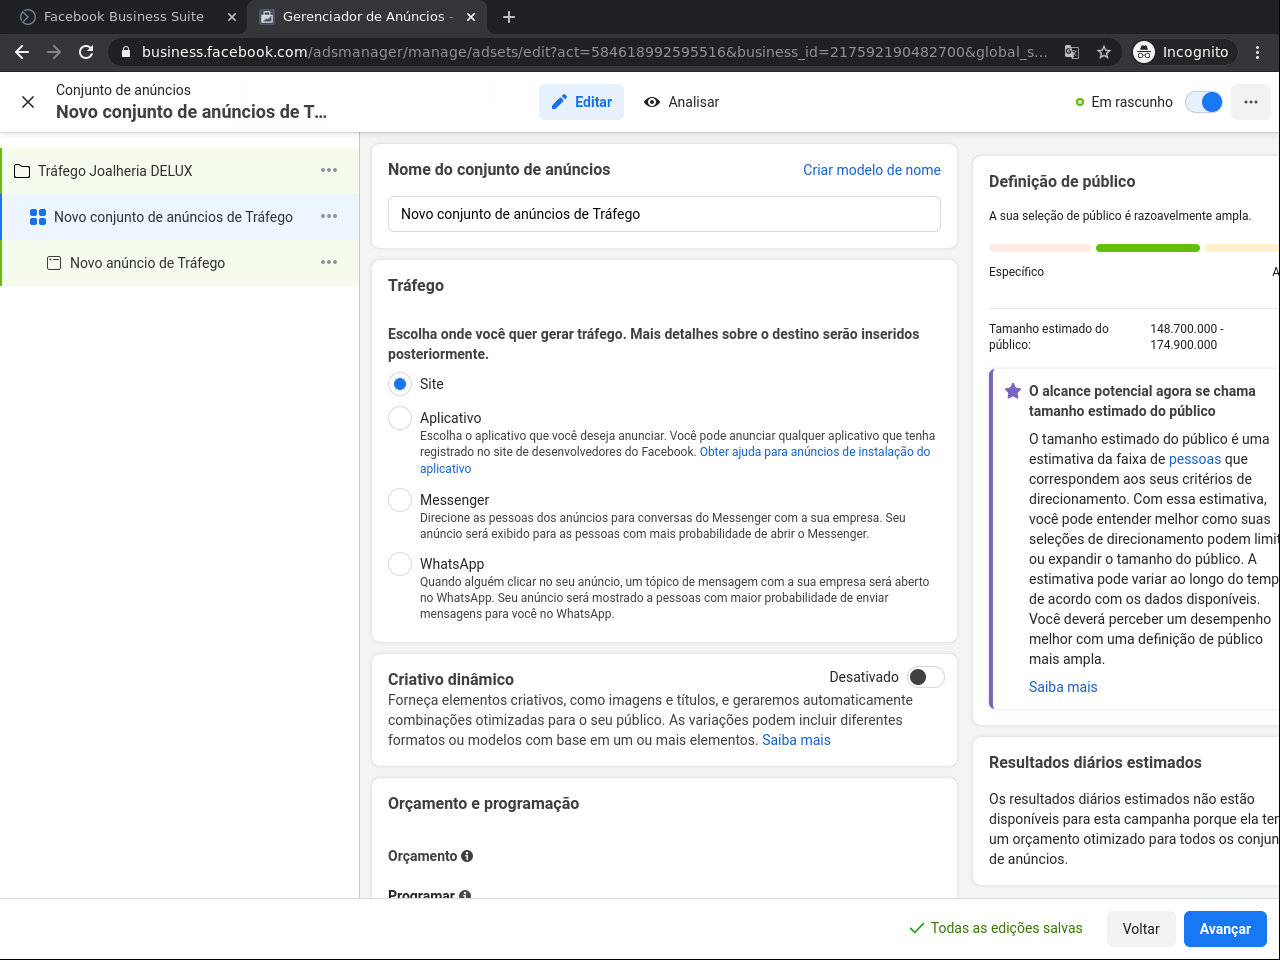This screenshot has width=1280, height=960.
Task: Open new browser tab
Action: [509, 17]
